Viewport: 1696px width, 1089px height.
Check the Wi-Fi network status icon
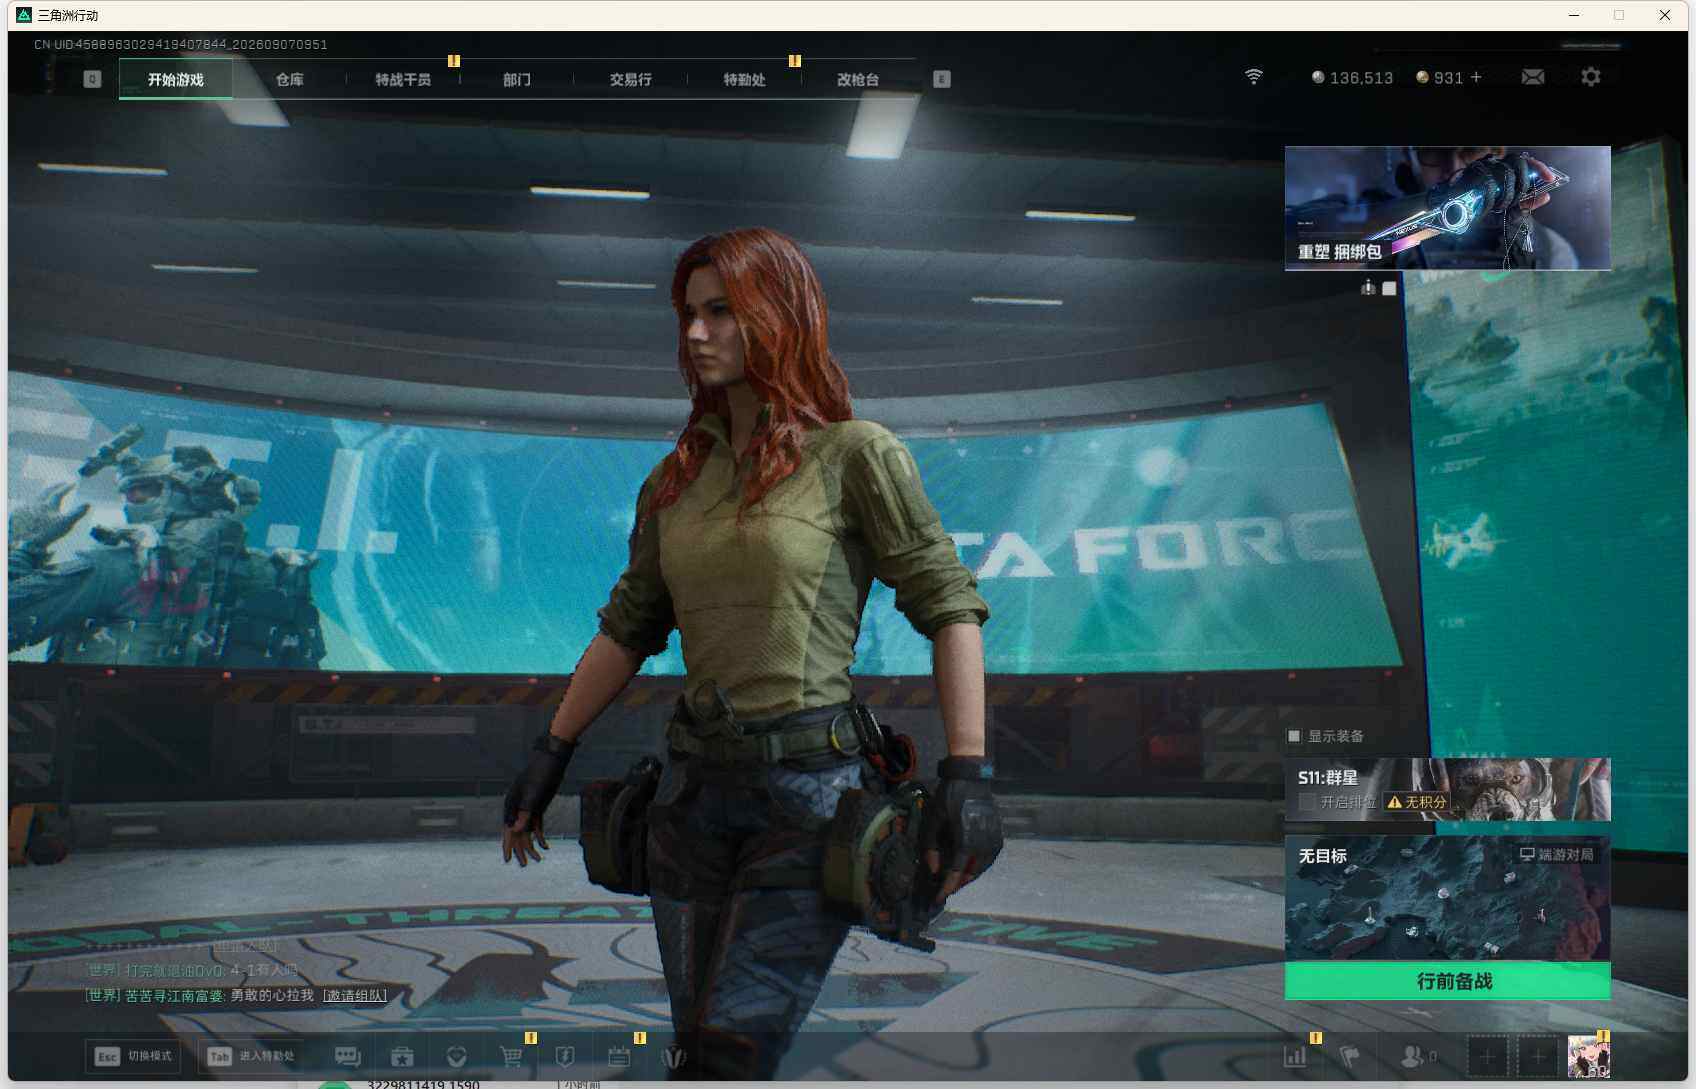click(1253, 77)
